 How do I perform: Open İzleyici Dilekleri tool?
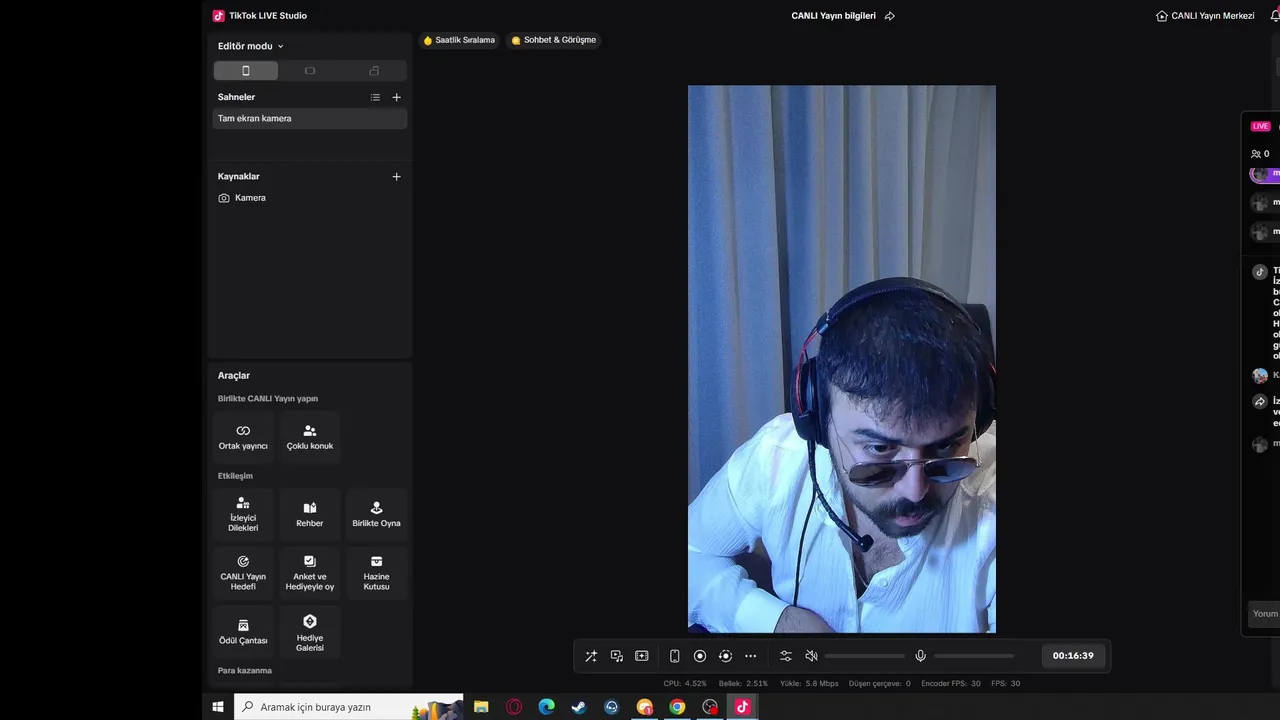pyautogui.click(x=243, y=514)
